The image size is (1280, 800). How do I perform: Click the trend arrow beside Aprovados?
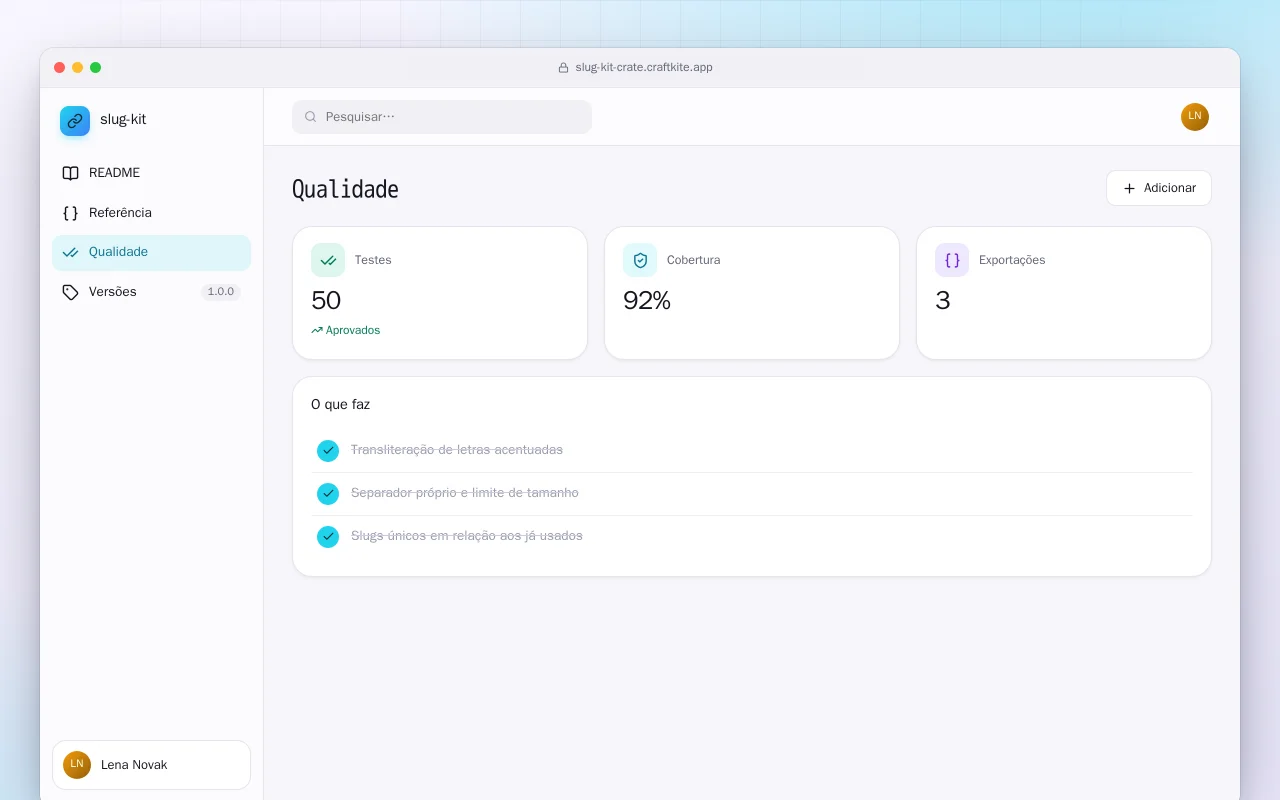click(317, 330)
